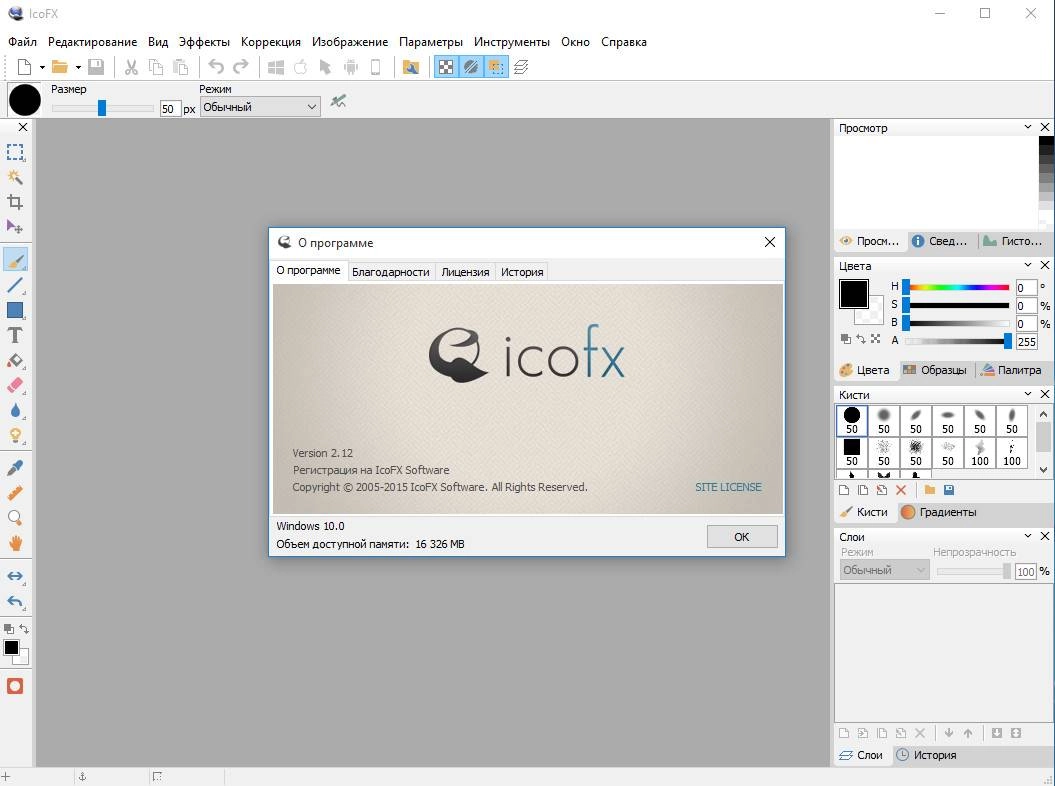The height and width of the screenshot is (786, 1055).
Task: Toggle the airbrush option next to mode
Action: coord(338,102)
